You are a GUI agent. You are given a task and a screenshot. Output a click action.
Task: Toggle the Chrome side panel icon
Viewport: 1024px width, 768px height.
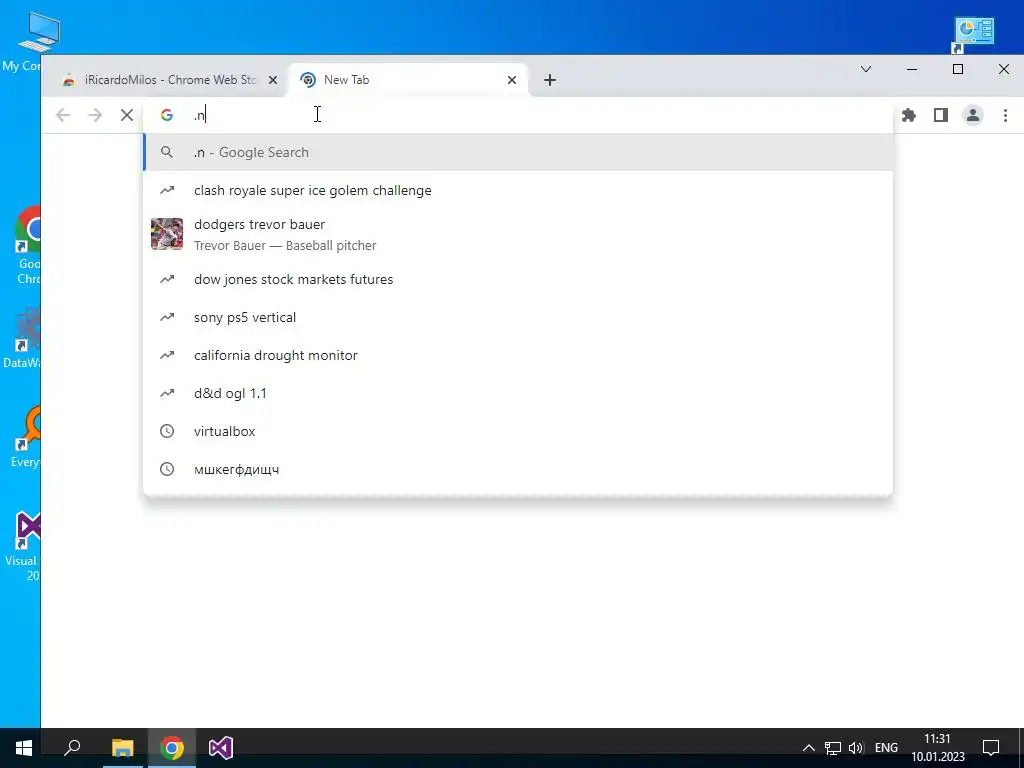[x=940, y=116]
